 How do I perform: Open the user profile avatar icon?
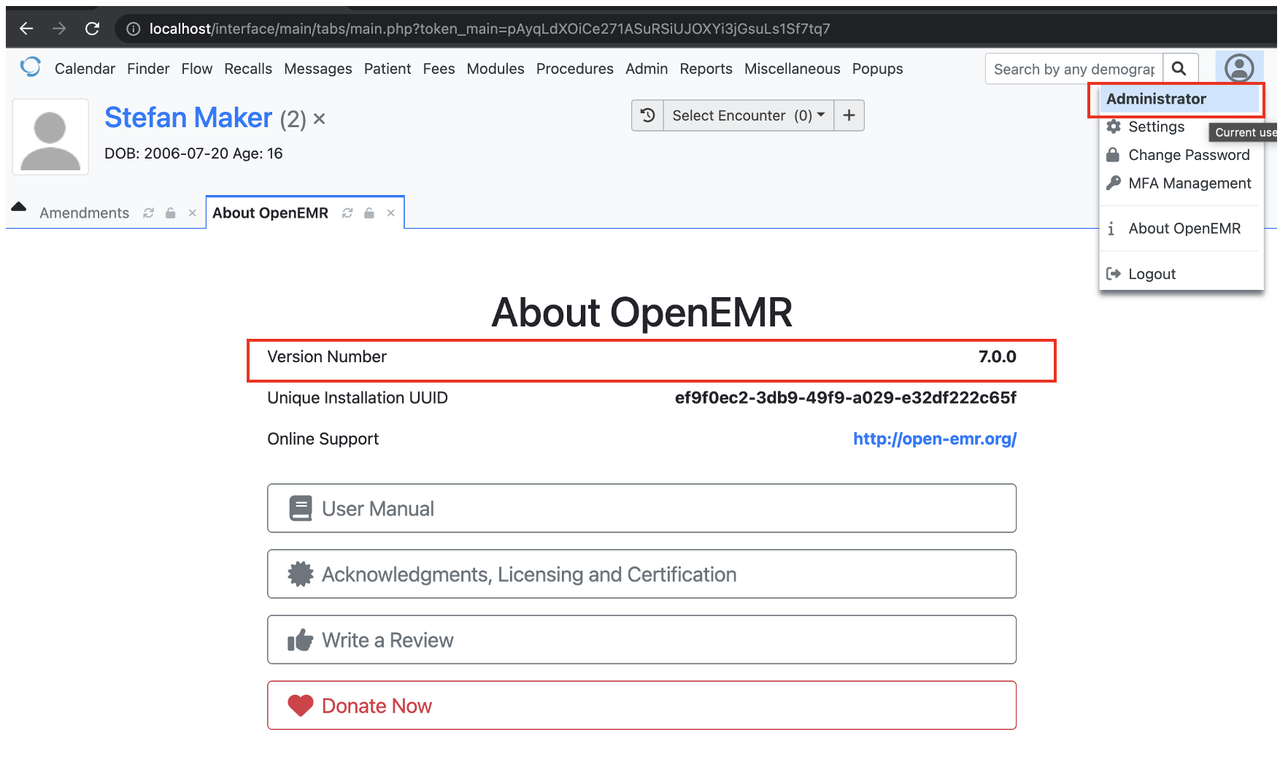1239,68
